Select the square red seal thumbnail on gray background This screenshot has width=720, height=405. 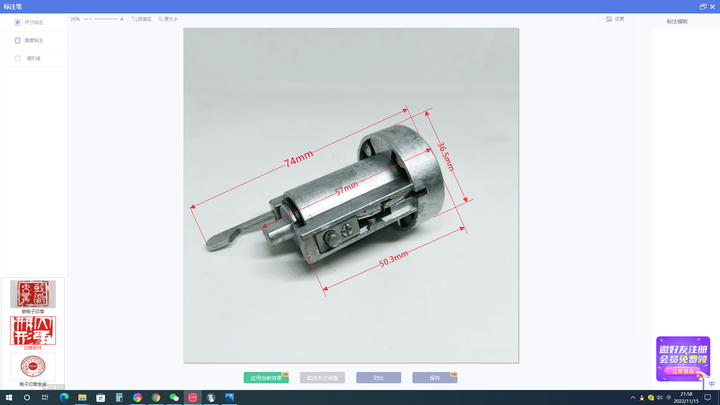(33, 294)
